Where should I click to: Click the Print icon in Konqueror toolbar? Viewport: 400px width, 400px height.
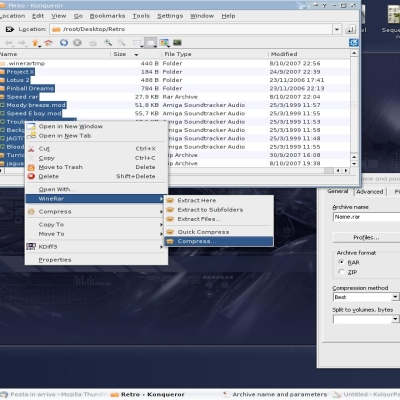[x=93, y=43]
